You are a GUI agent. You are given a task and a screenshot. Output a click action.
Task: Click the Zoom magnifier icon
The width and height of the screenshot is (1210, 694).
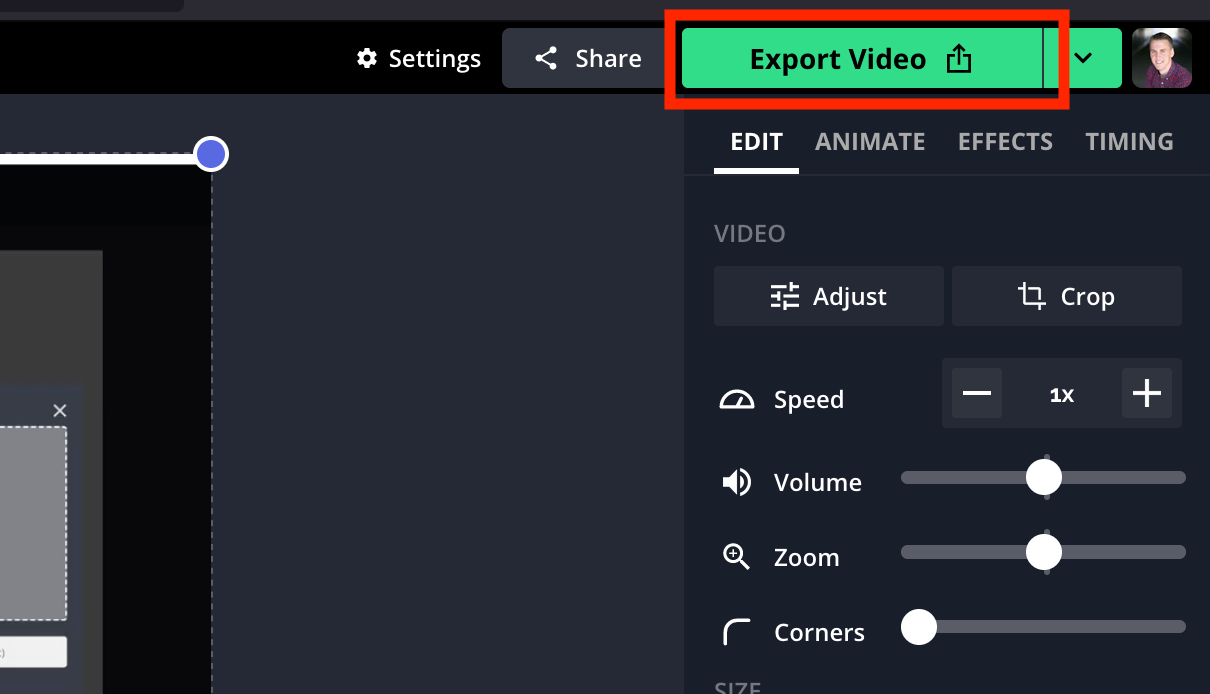(737, 556)
